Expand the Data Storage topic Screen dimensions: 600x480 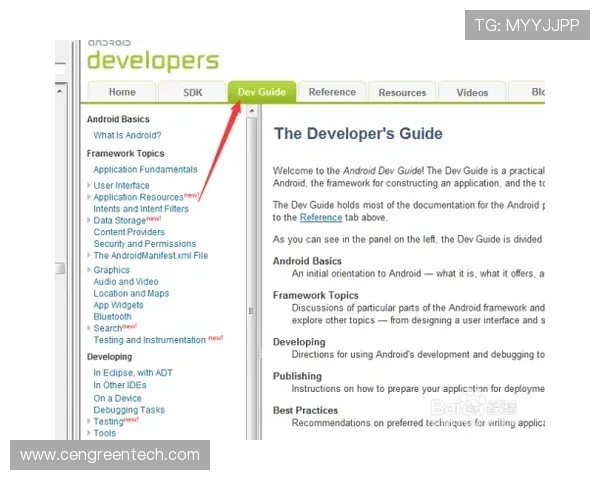[x=89, y=221]
